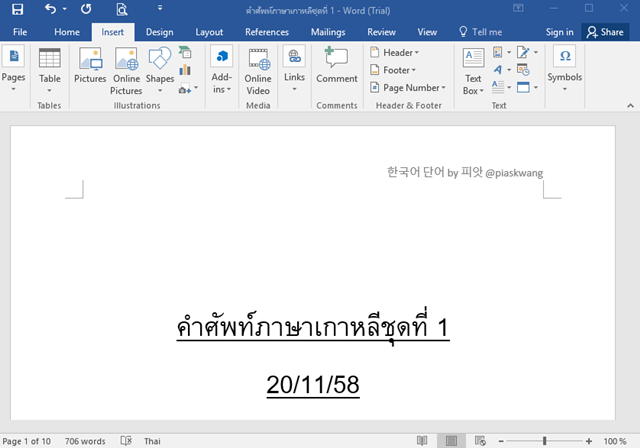Click the date text 20/11/58
The width and height of the screenshot is (640, 448).
(313, 384)
